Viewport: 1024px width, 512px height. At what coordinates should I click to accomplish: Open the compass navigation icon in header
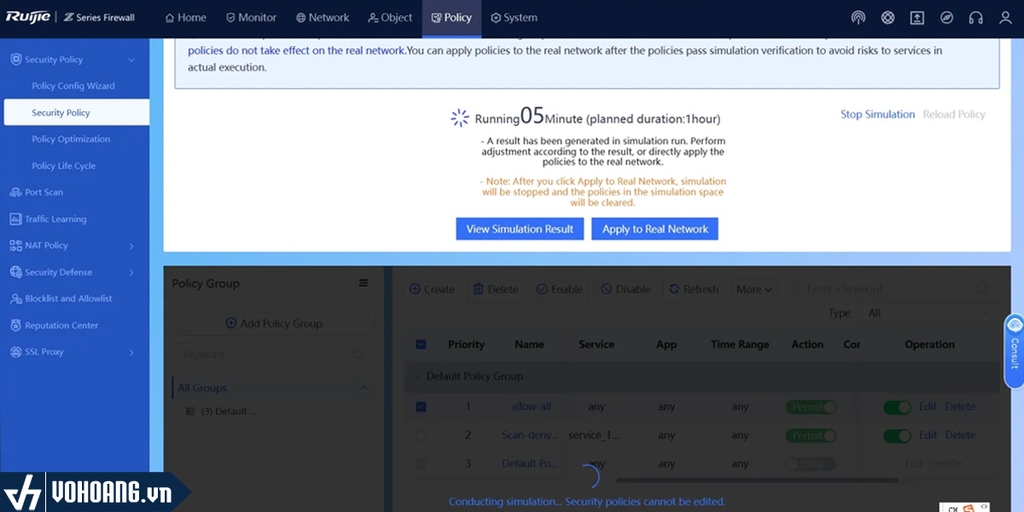click(x=946, y=18)
